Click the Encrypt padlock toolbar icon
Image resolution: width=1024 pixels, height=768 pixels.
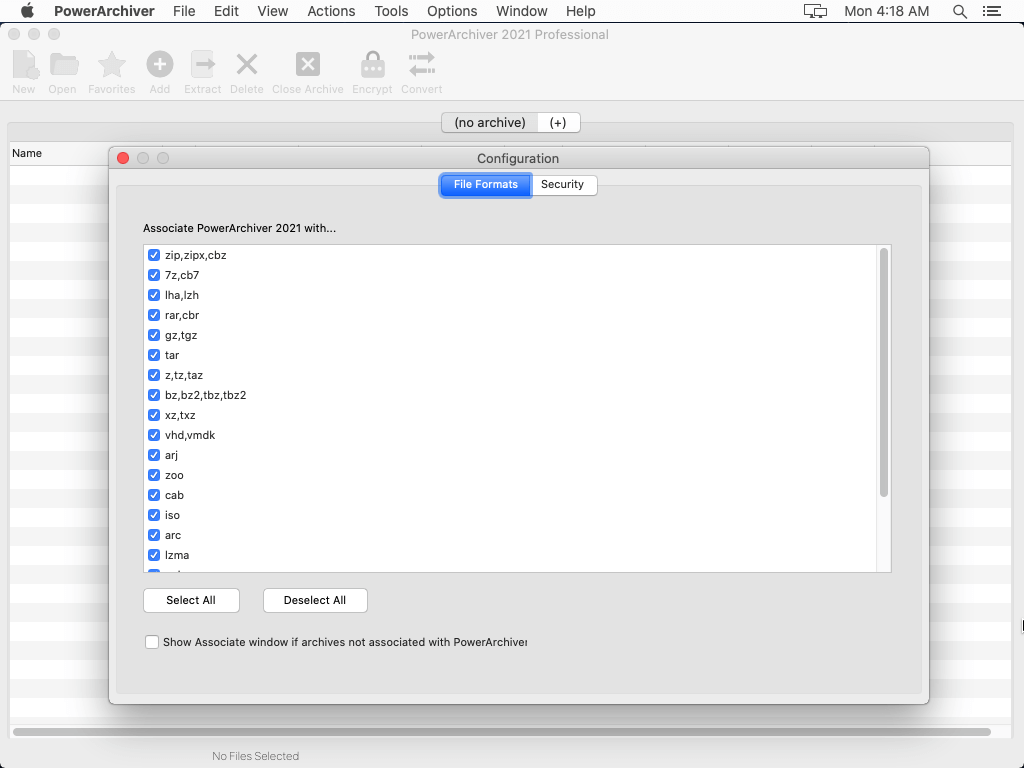[x=372, y=65]
